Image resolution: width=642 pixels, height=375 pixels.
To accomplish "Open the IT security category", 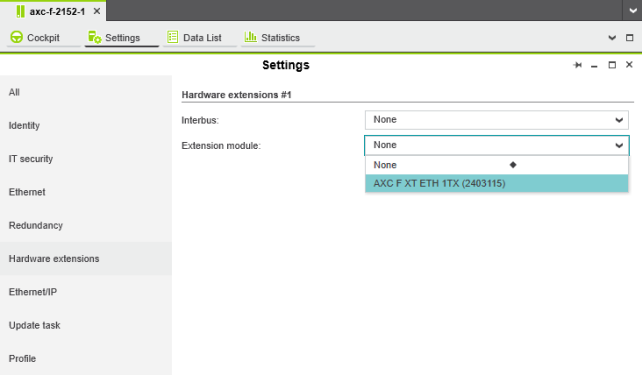I will pos(86,159).
